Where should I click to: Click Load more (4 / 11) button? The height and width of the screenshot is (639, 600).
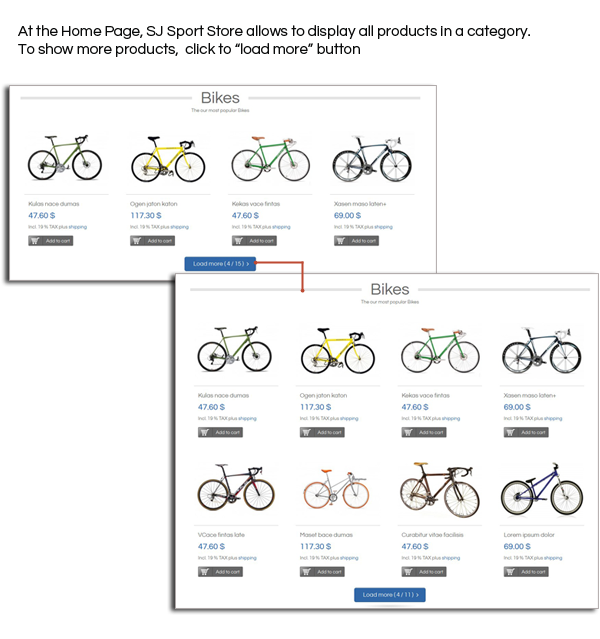click(389, 595)
